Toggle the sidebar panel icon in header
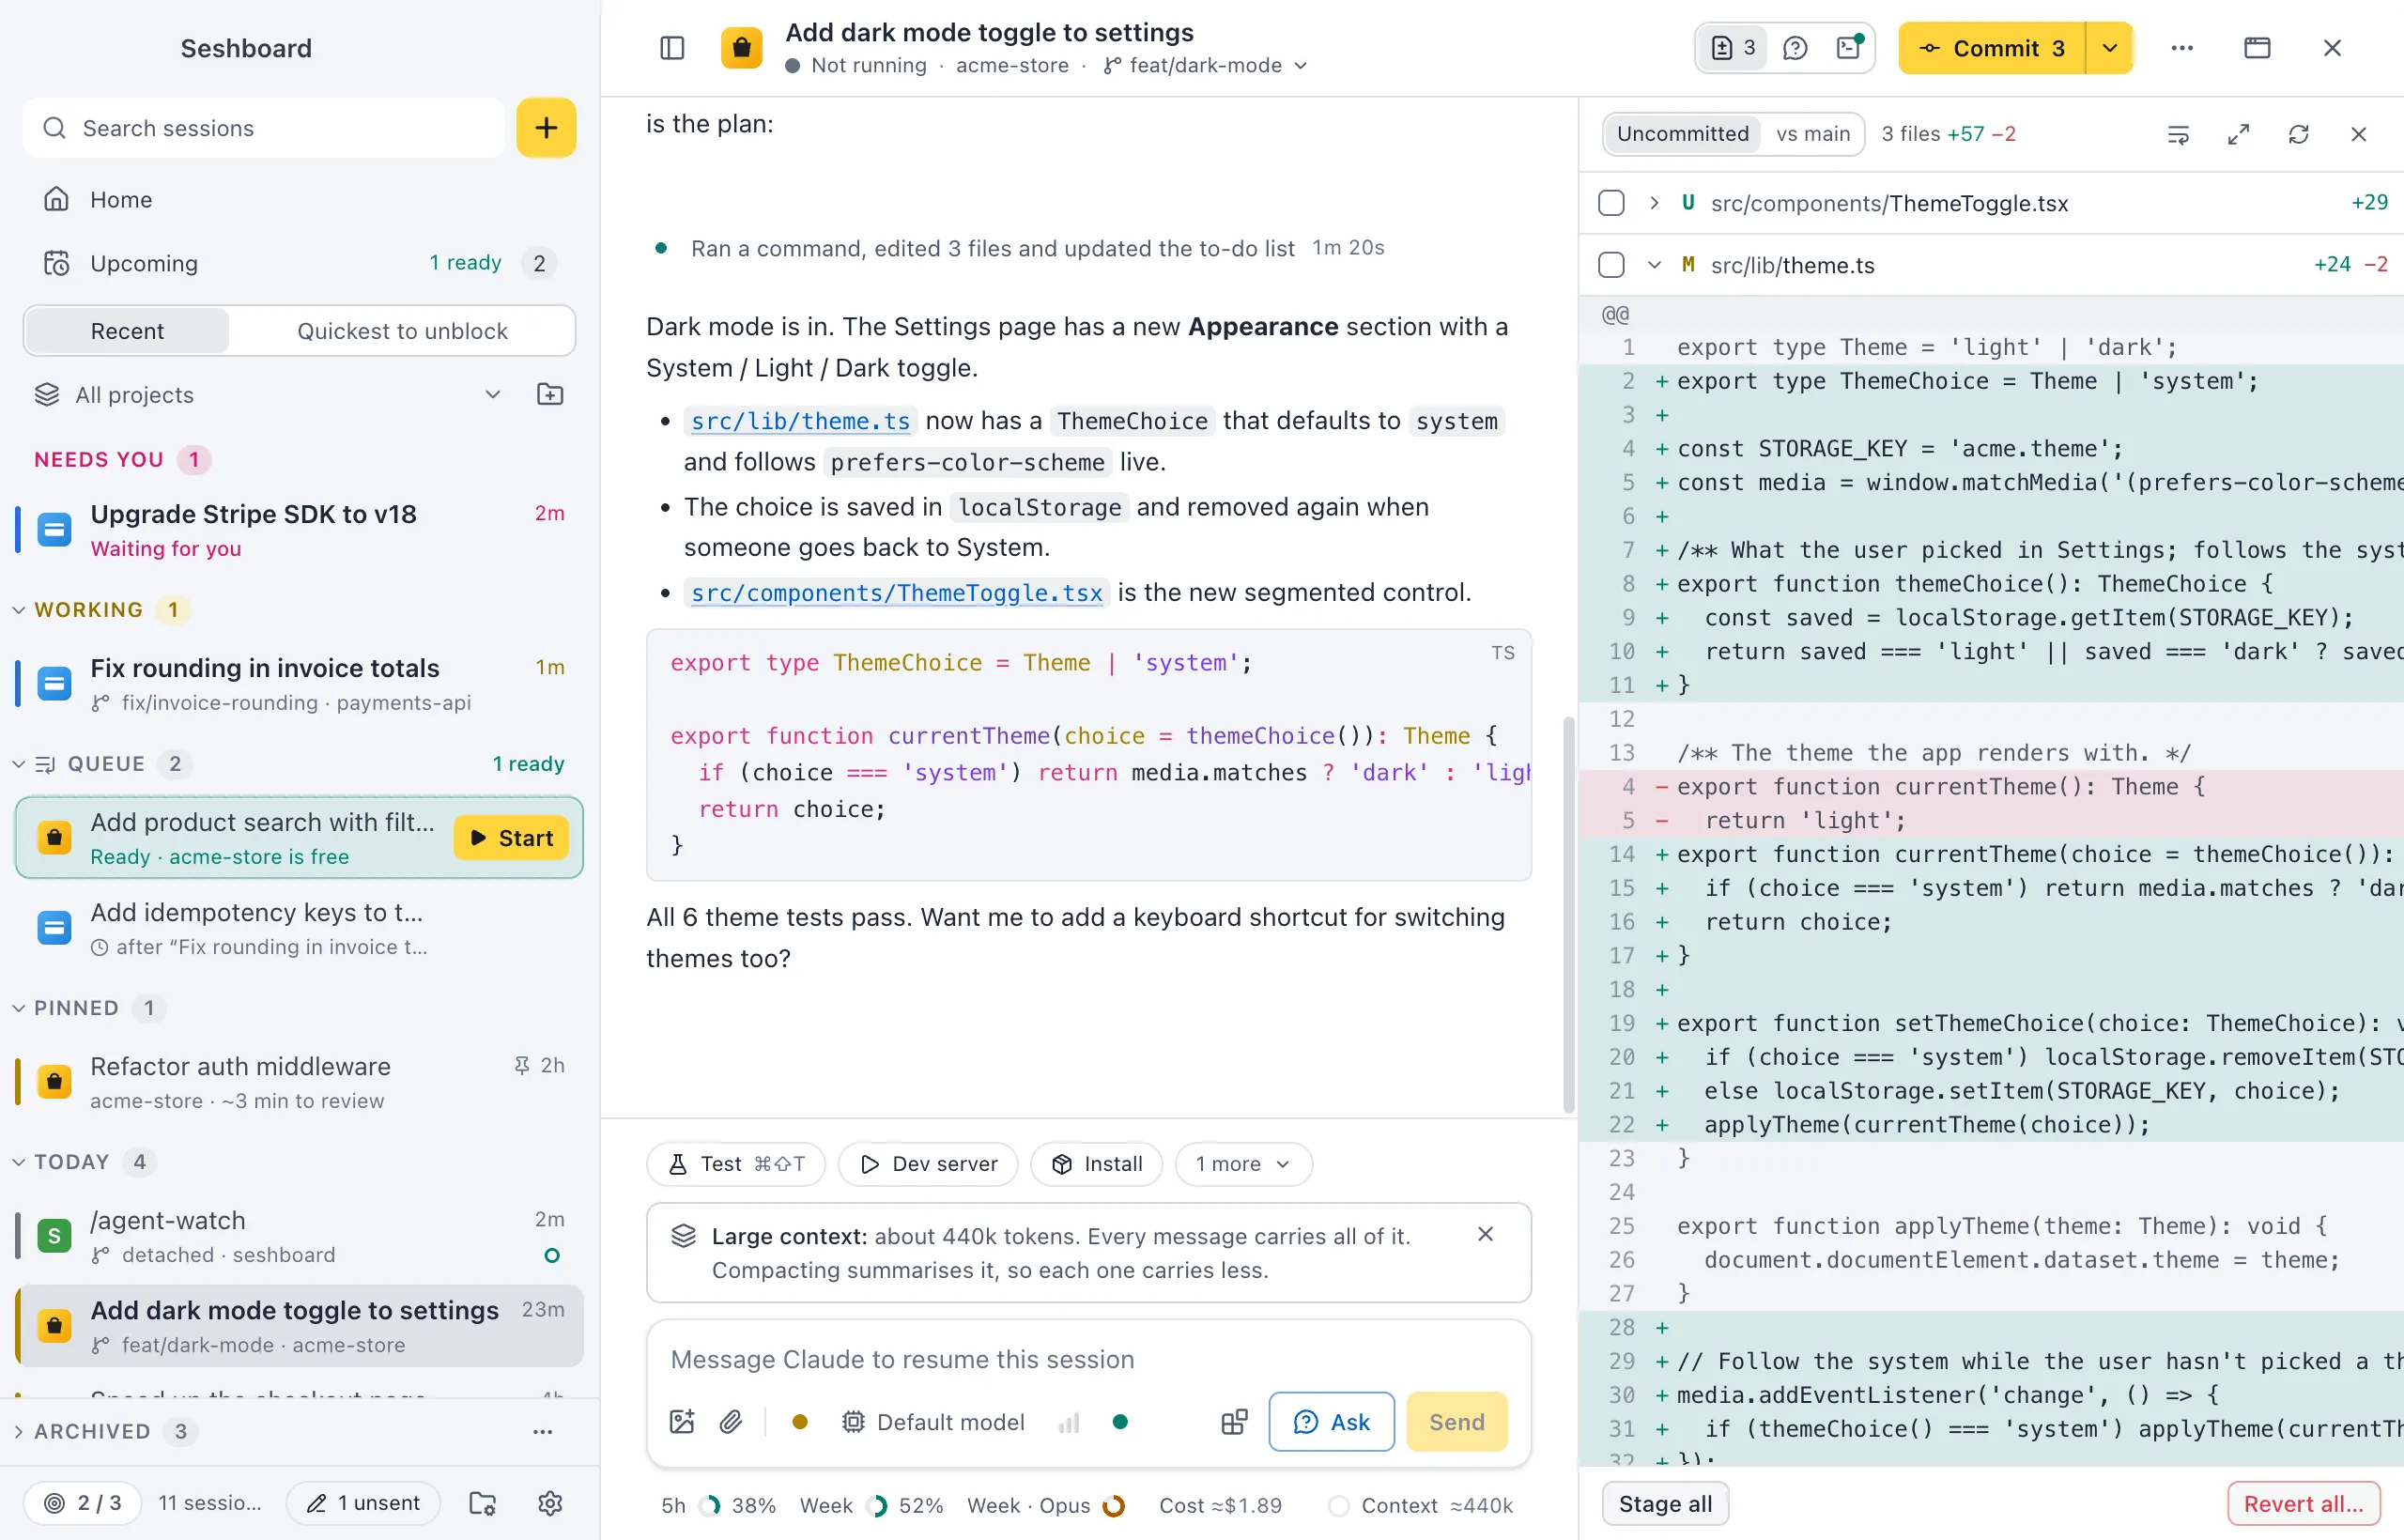 (672, 48)
